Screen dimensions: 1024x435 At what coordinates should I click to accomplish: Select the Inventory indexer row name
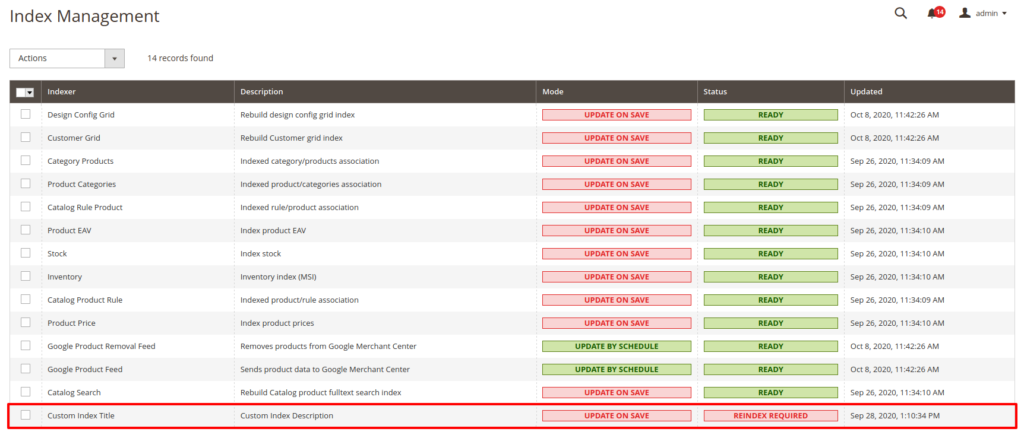tap(65, 276)
